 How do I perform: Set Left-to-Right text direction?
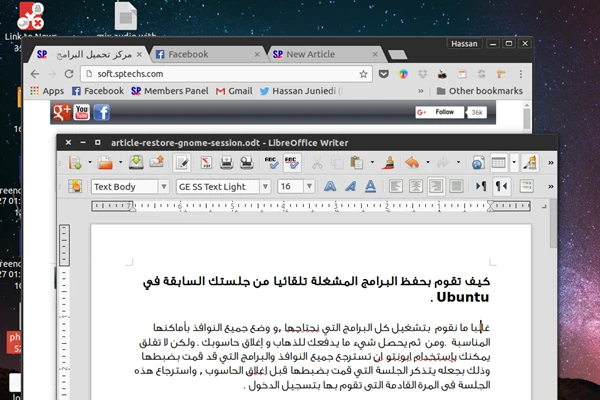481,186
